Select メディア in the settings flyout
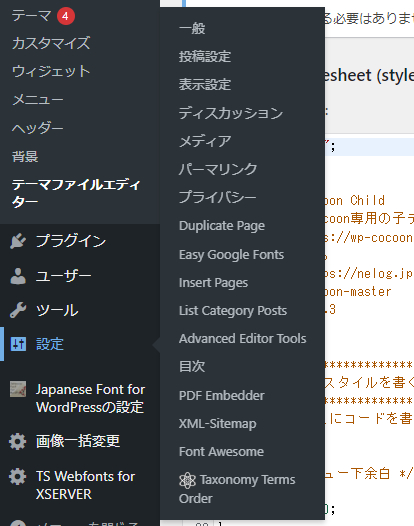414x526 pixels. (205, 141)
